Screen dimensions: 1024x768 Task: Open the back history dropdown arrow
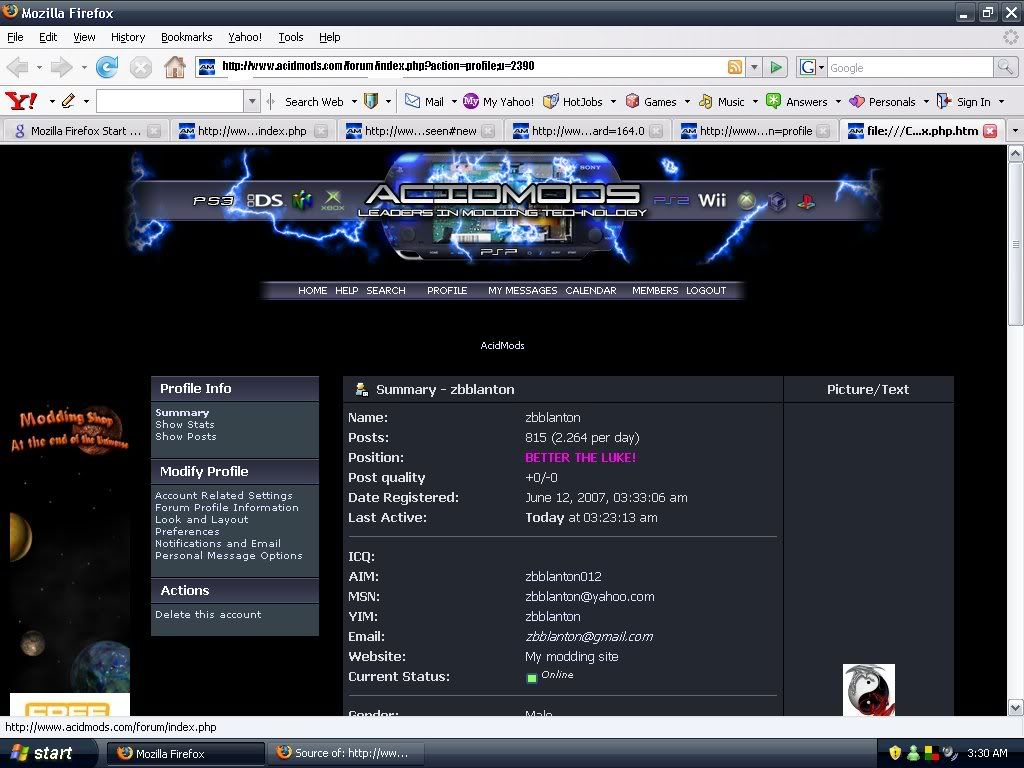point(39,67)
